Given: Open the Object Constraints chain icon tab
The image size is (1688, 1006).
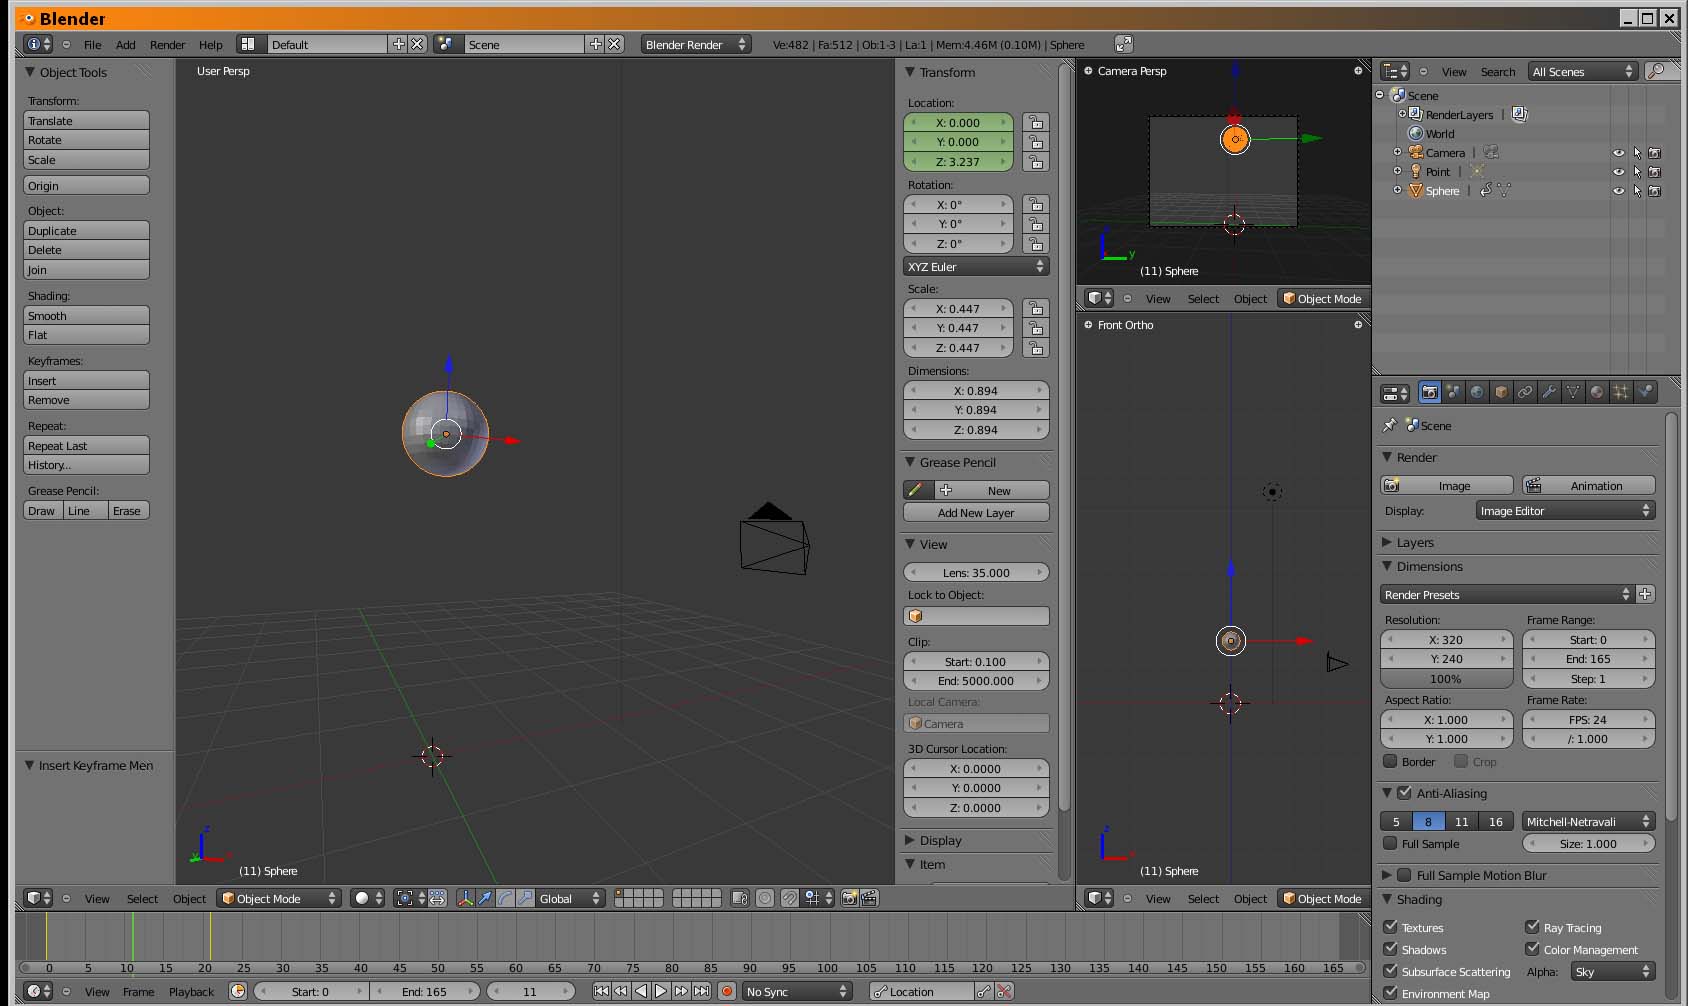Looking at the screenshot, I should coord(1525,393).
